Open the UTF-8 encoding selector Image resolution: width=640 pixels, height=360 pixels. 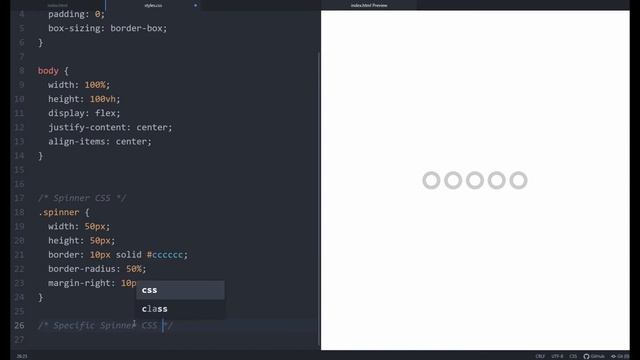(x=557, y=356)
